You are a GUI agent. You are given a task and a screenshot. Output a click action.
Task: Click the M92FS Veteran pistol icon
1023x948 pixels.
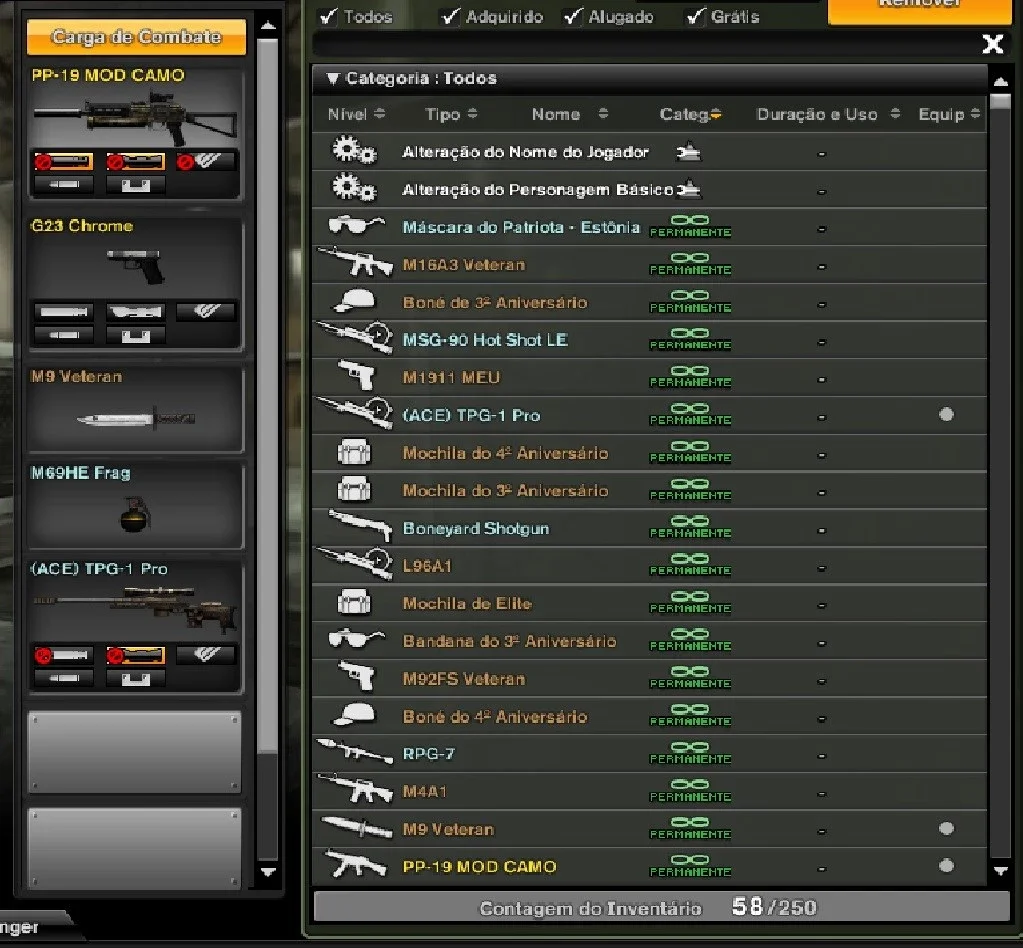357,677
